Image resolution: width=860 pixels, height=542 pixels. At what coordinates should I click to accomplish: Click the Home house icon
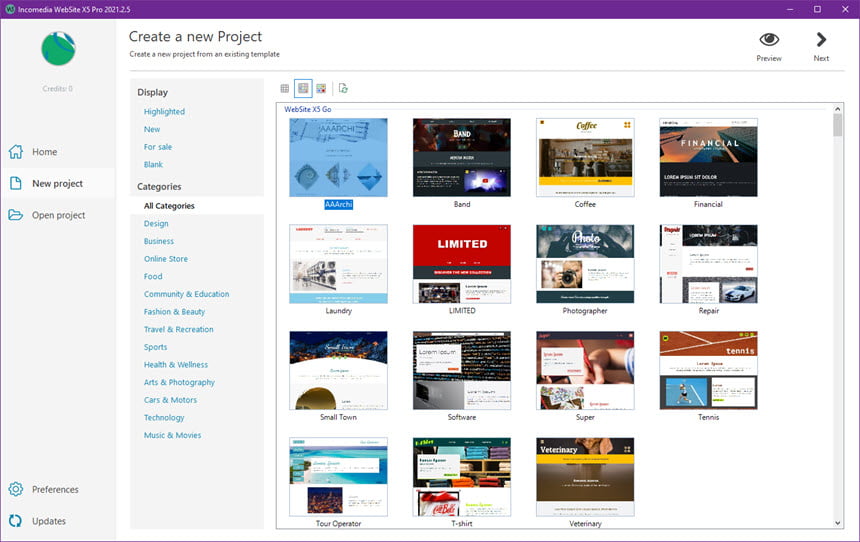(16, 151)
